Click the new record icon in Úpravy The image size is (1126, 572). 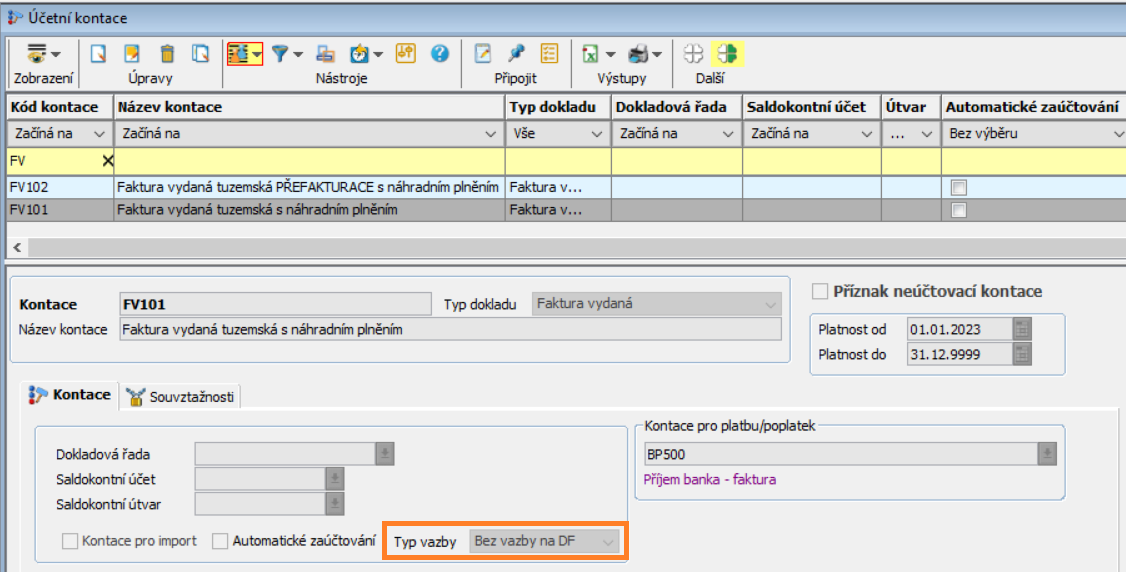coord(98,54)
